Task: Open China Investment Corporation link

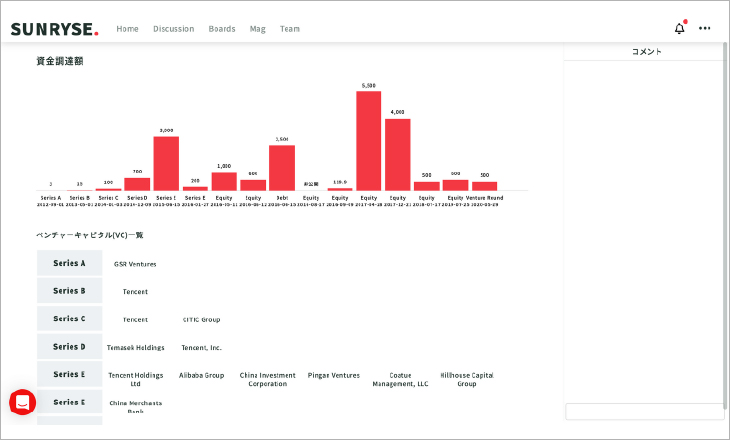Action: pyautogui.click(x=268, y=379)
